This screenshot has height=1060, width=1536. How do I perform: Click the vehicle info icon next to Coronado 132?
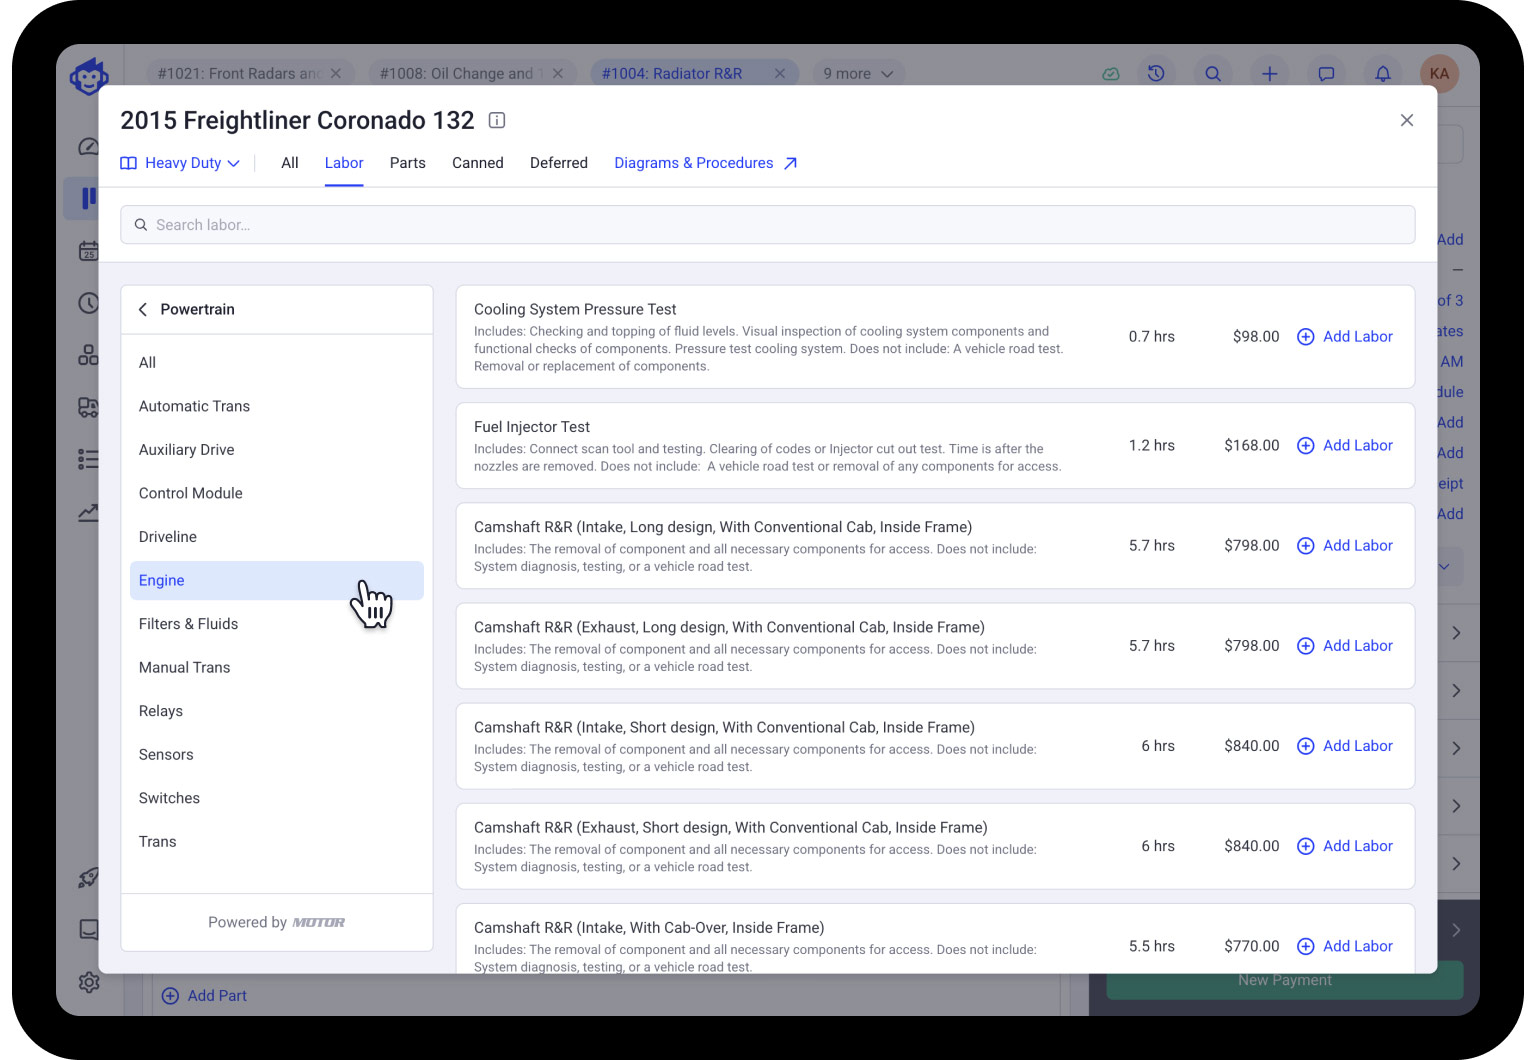497,120
